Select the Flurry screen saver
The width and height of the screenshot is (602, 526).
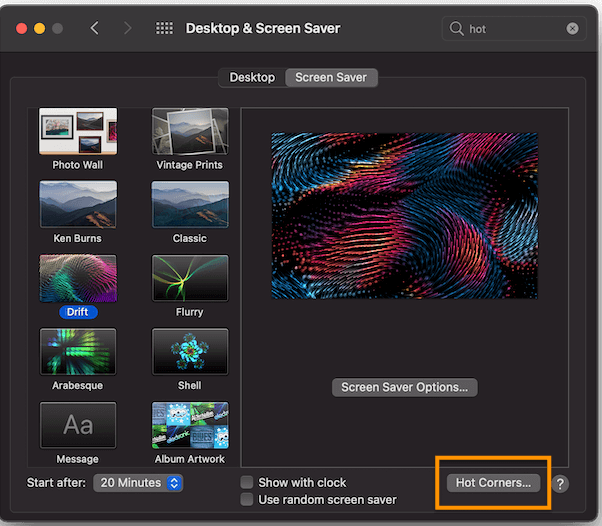pos(190,278)
